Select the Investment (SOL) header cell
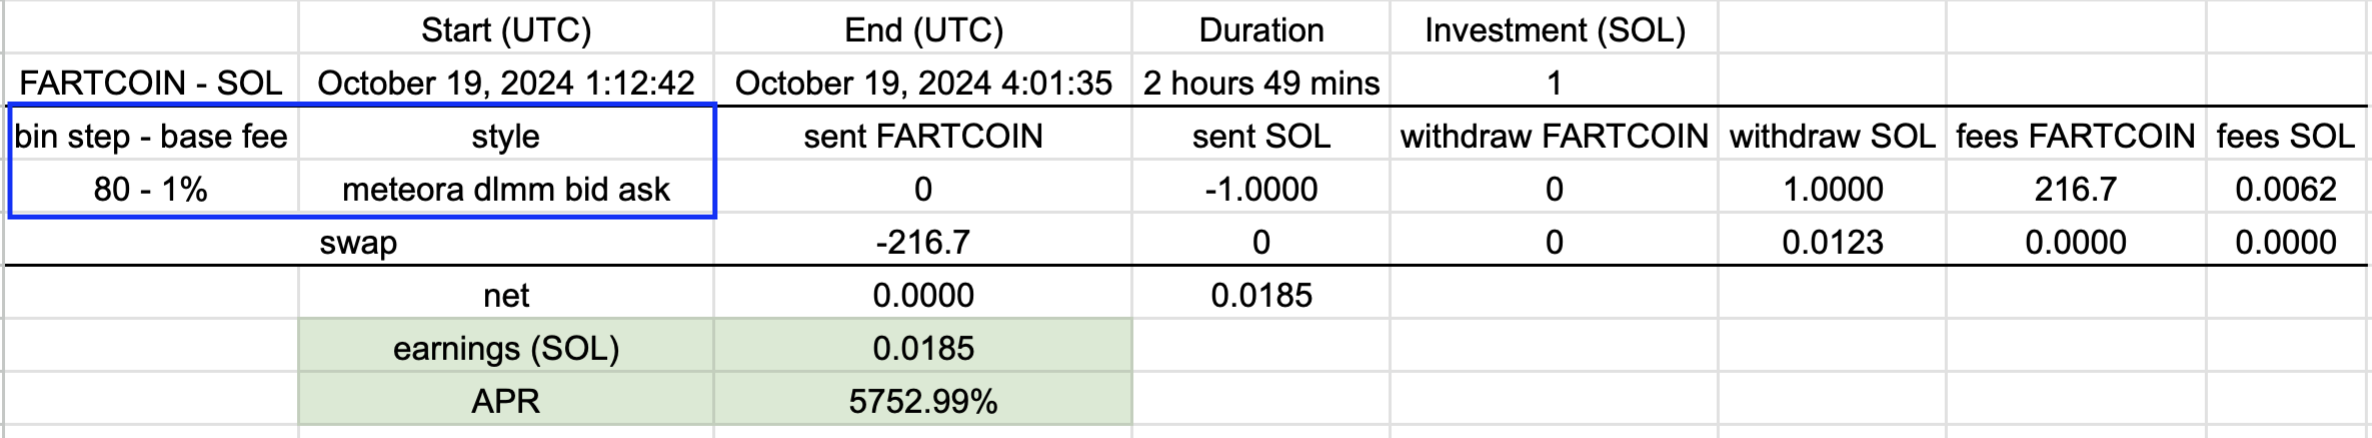Screen dimensions: 2372x438 click(1554, 30)
